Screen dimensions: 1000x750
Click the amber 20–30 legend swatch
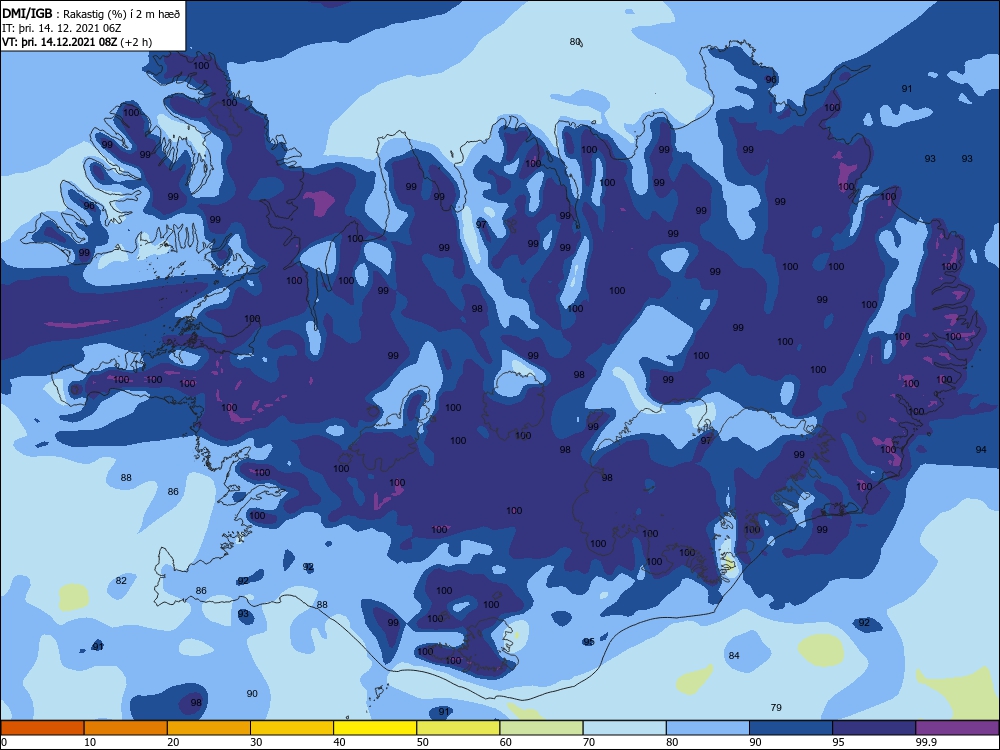[209, 728]
